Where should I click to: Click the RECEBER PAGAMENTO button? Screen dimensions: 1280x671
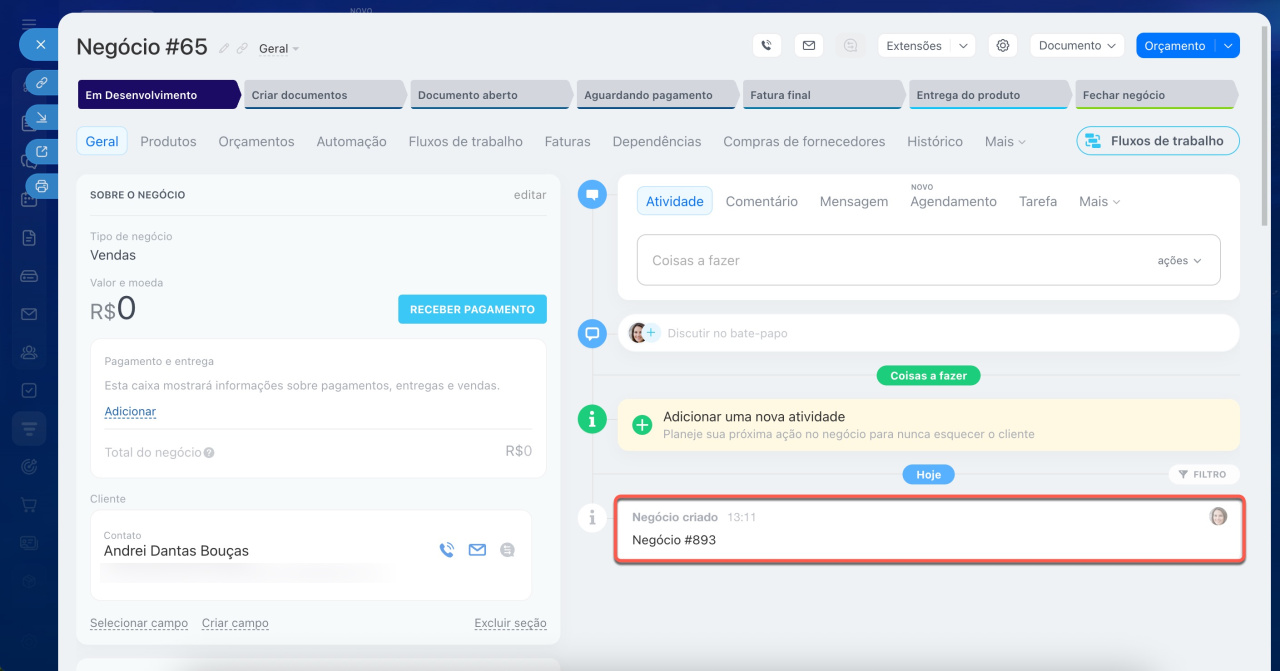point(472,309)
